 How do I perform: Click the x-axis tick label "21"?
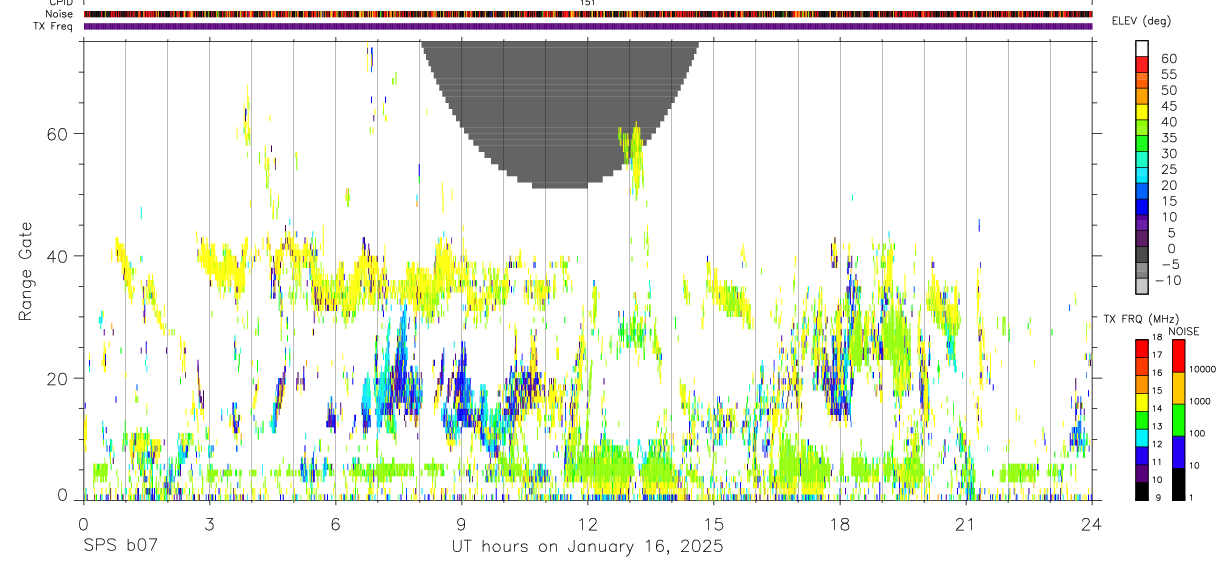tap(965, 524)
